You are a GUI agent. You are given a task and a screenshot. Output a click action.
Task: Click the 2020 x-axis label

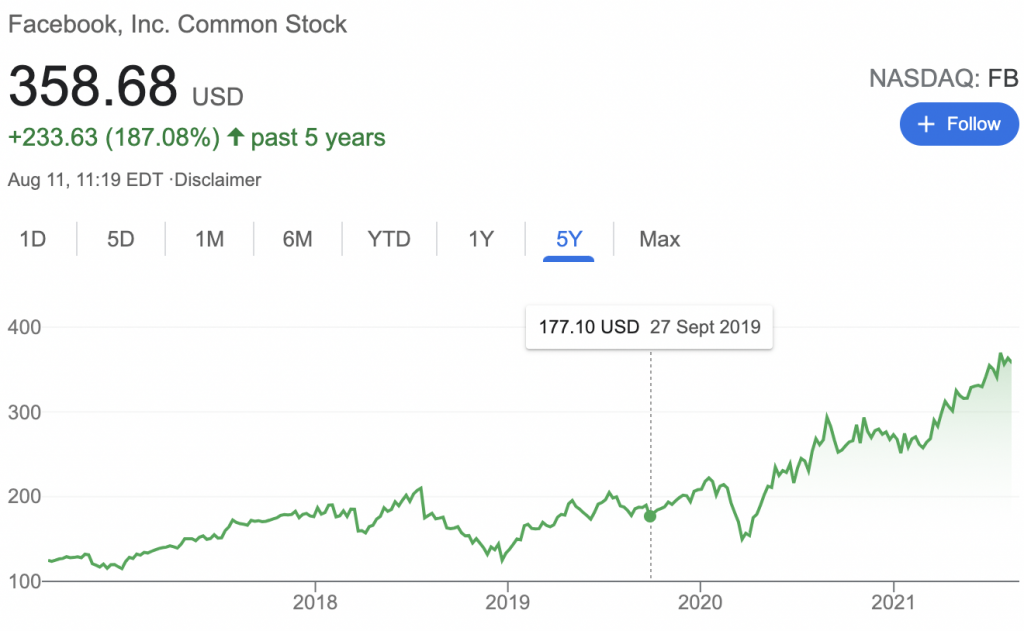(699, 604)
